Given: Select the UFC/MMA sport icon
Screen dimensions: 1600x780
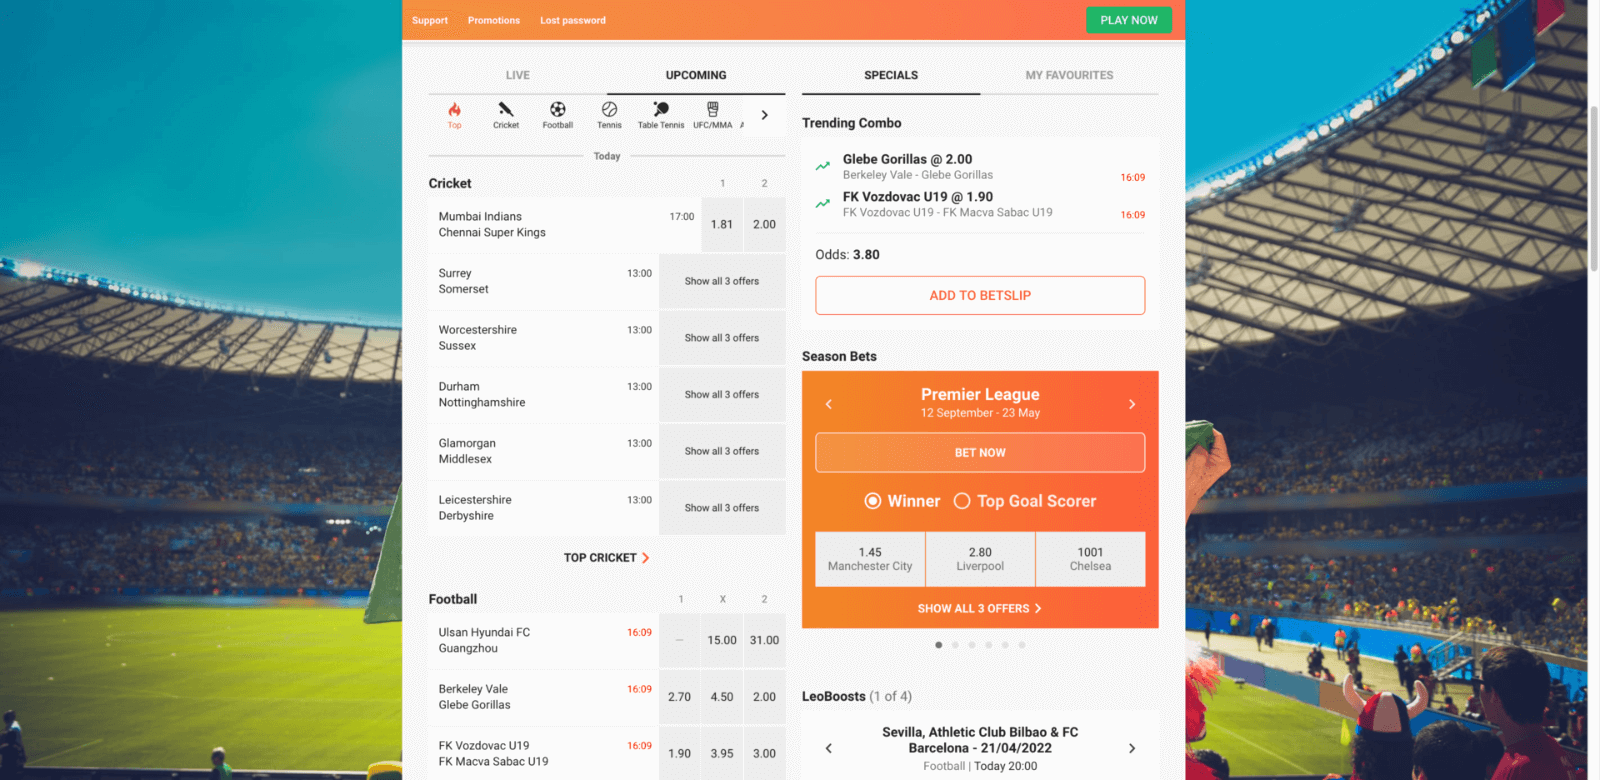Looking at the screenshot, I should (713, 115).
